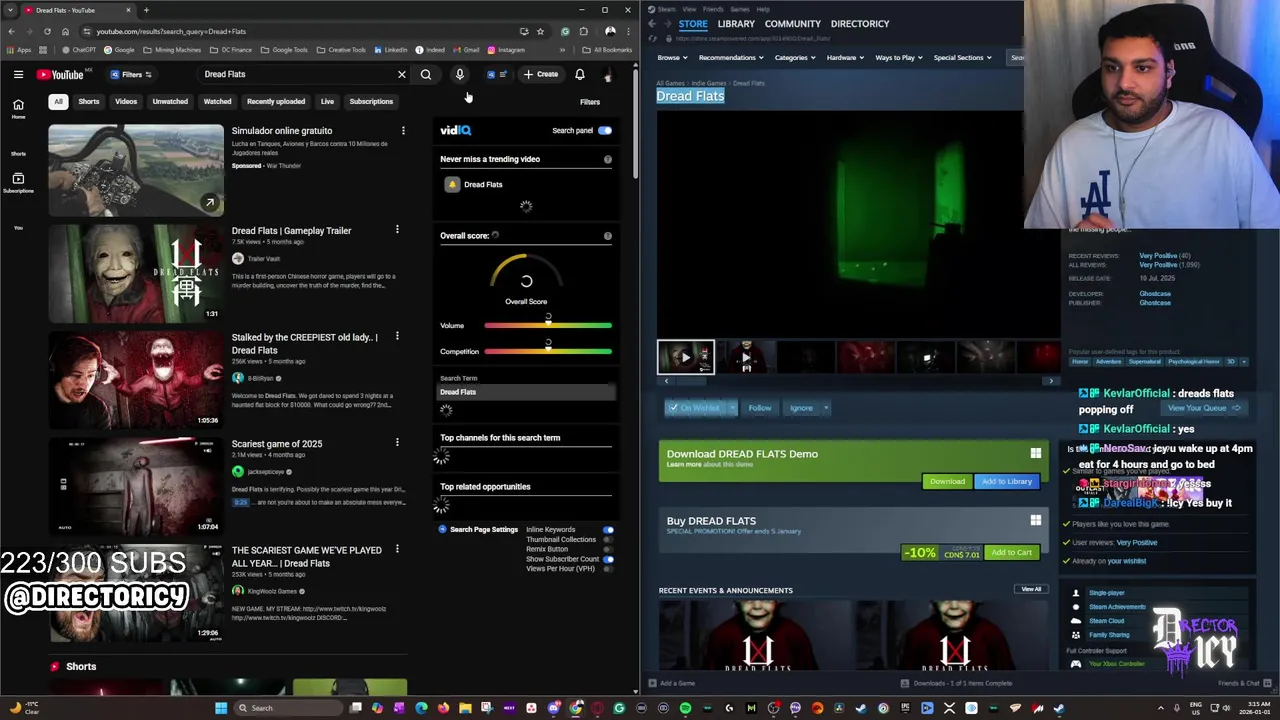Click the Chrome browser reload button

click(46, 31)
